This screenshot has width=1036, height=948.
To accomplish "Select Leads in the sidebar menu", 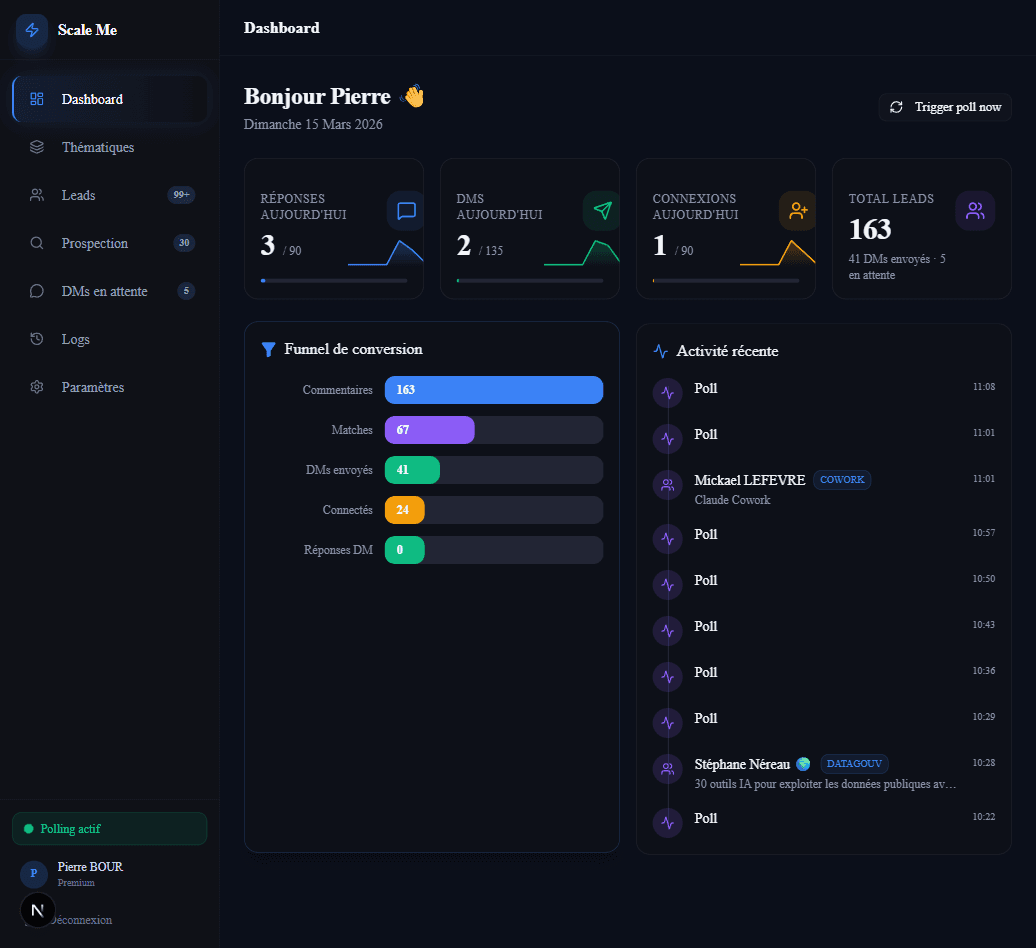I will [x=80, y=194].
